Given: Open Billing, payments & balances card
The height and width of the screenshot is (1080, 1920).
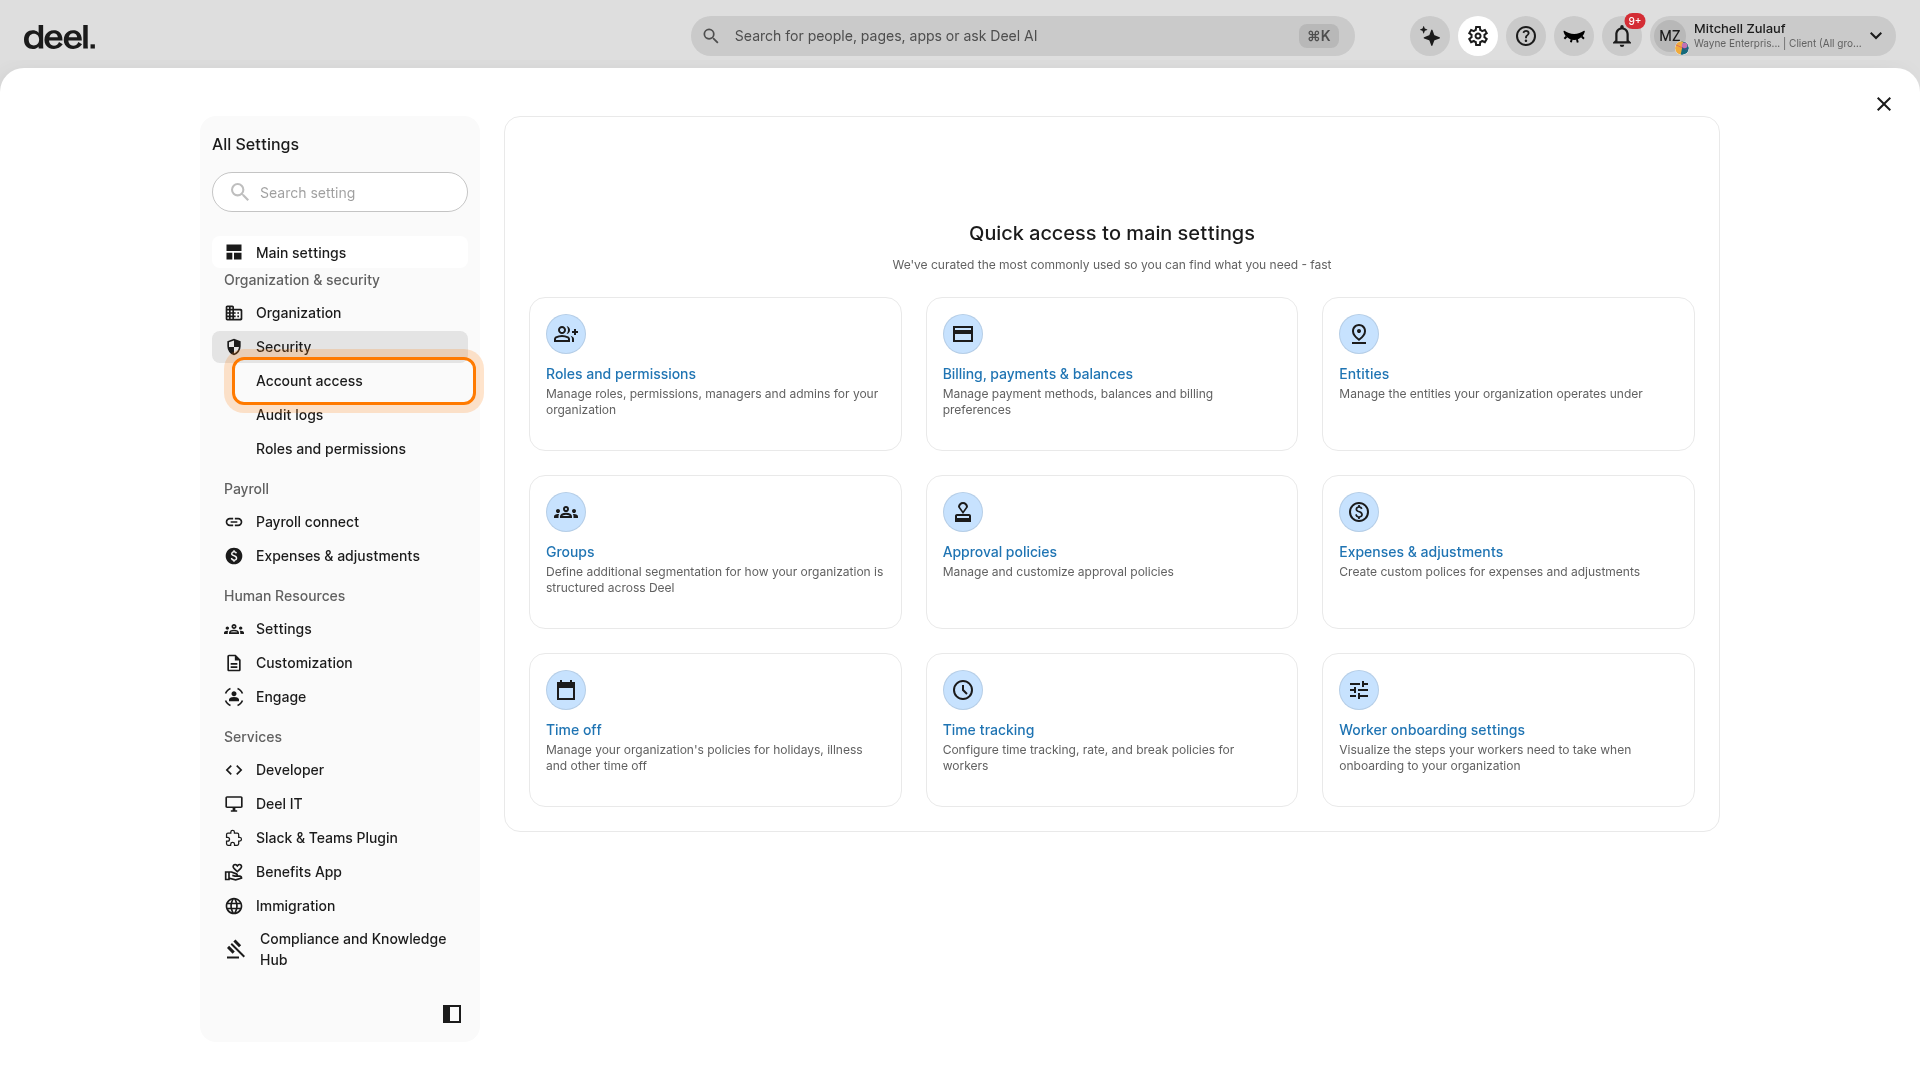Looking at the screenshot, I should (x=1037, y=374).
